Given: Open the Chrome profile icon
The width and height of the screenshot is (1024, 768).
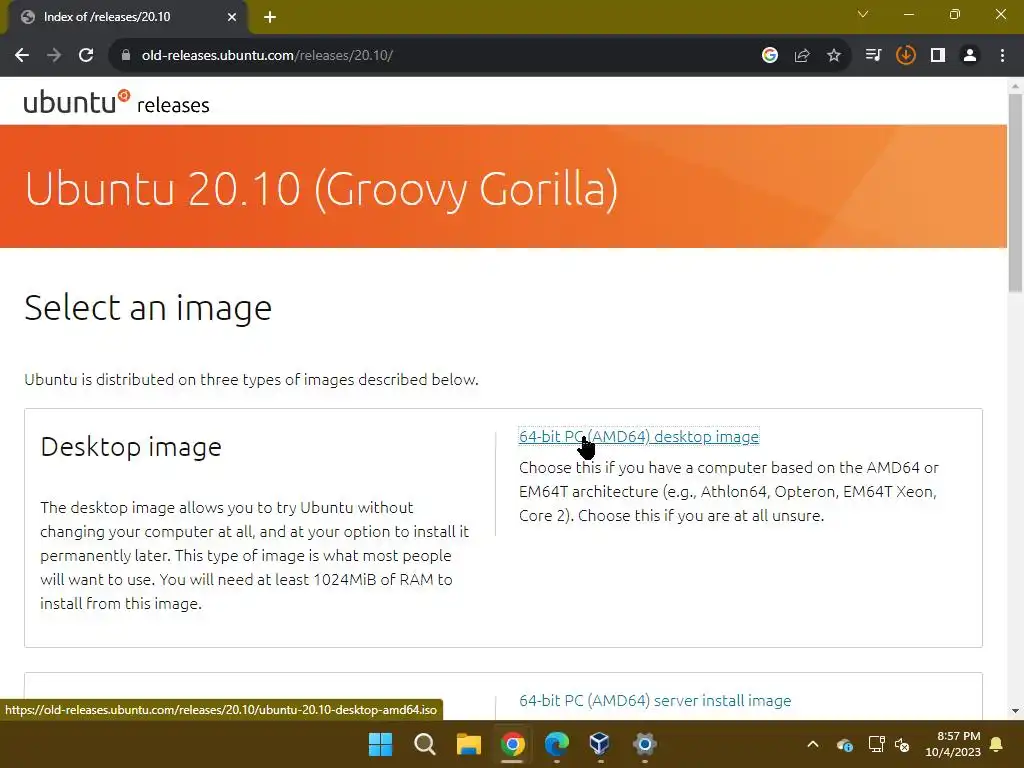Looking at the screenshot, I should 970,56.
